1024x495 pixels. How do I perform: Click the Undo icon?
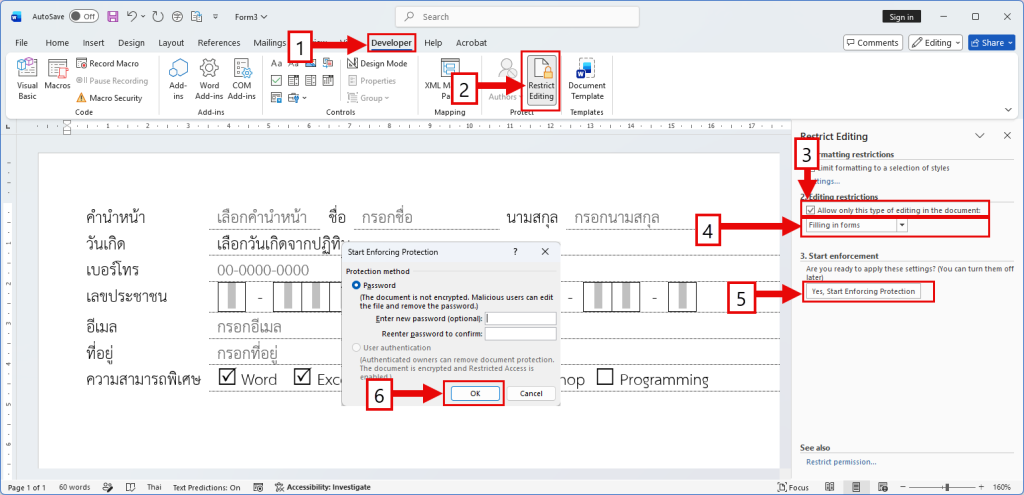[133, 17]
